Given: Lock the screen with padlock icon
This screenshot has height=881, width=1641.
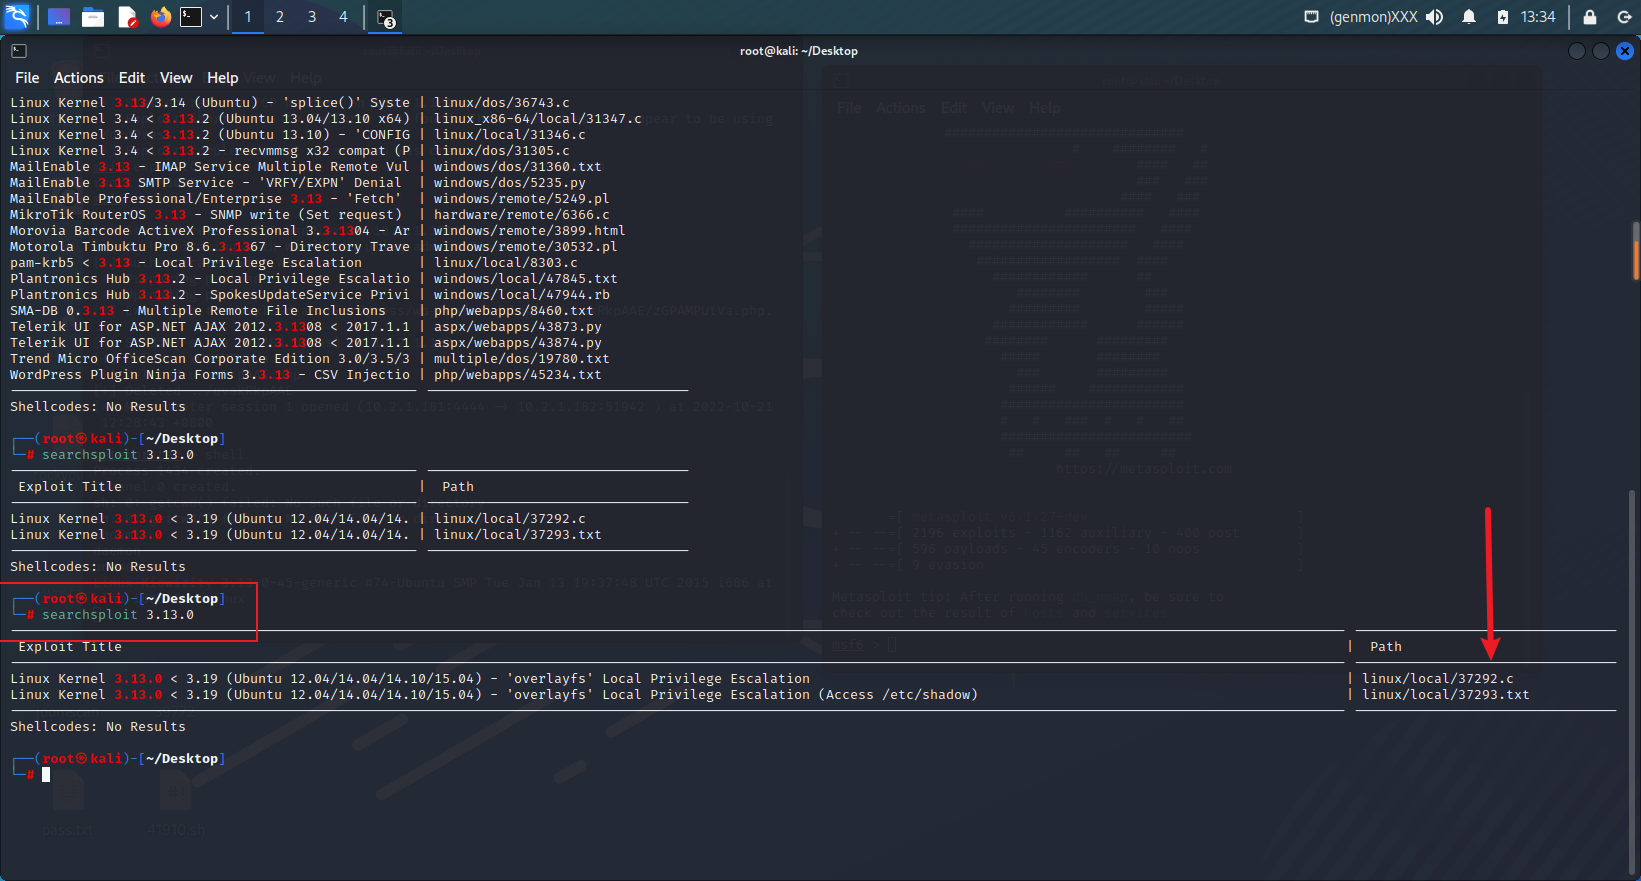Looking at the screenshot, I should [x=1590, y=17].
